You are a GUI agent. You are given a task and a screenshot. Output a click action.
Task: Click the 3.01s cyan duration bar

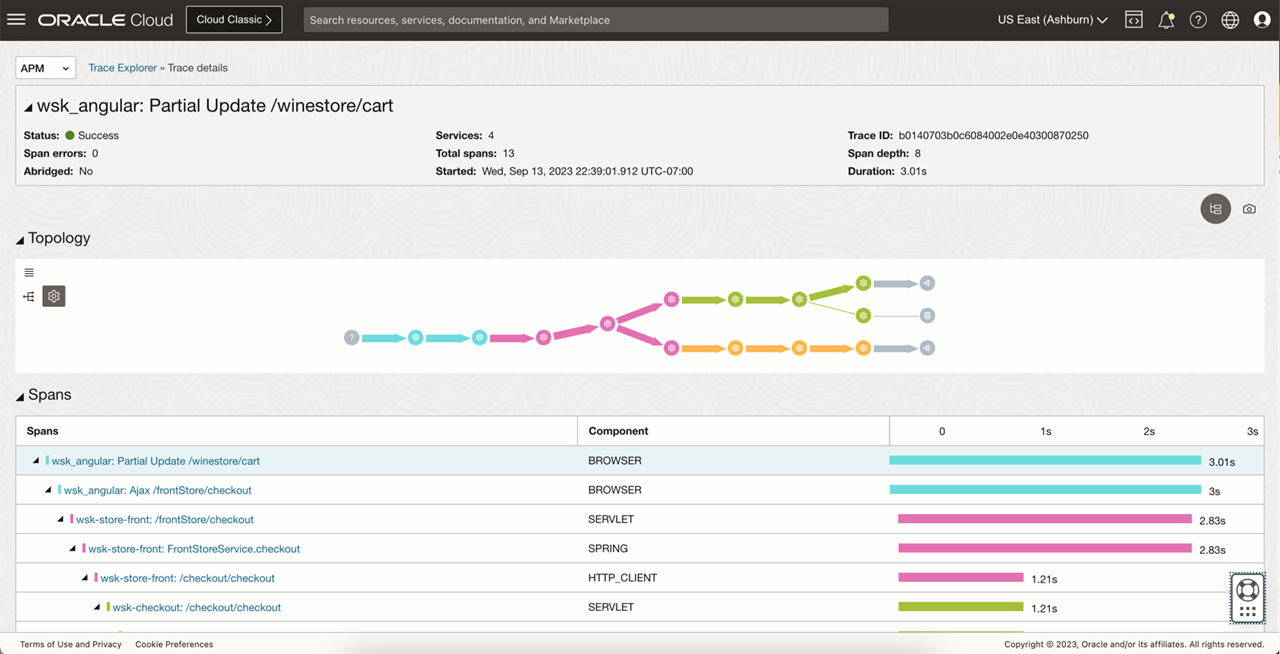pyautogui.click(x=1045, y=461)
